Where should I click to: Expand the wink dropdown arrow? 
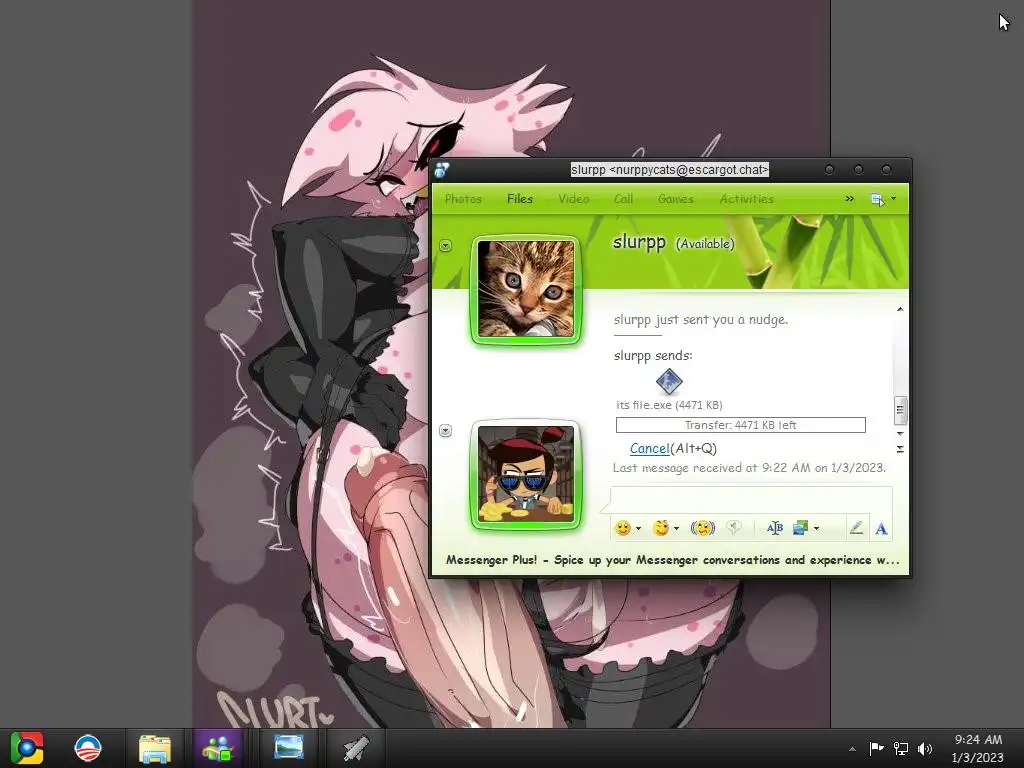[x=677, y=528]
